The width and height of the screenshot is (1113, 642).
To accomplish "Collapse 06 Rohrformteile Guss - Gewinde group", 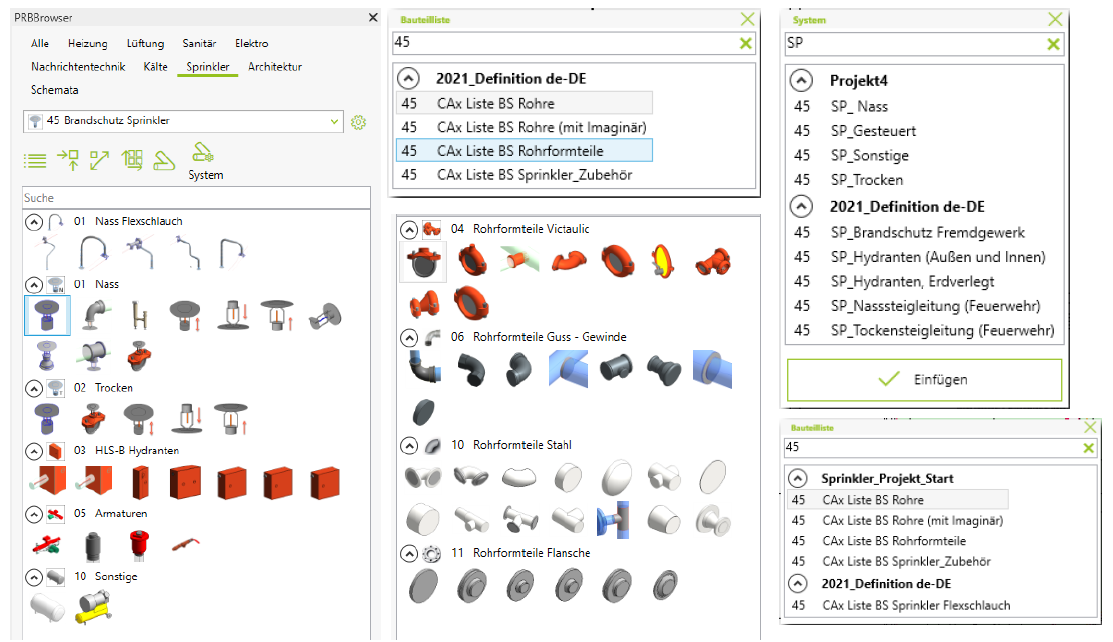I will click(x=409, y=338).
